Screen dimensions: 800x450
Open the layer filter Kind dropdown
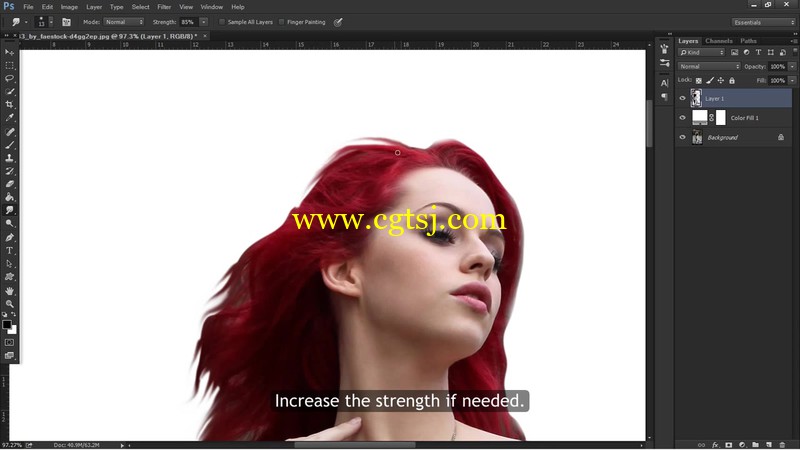click(x=701, y=52)
